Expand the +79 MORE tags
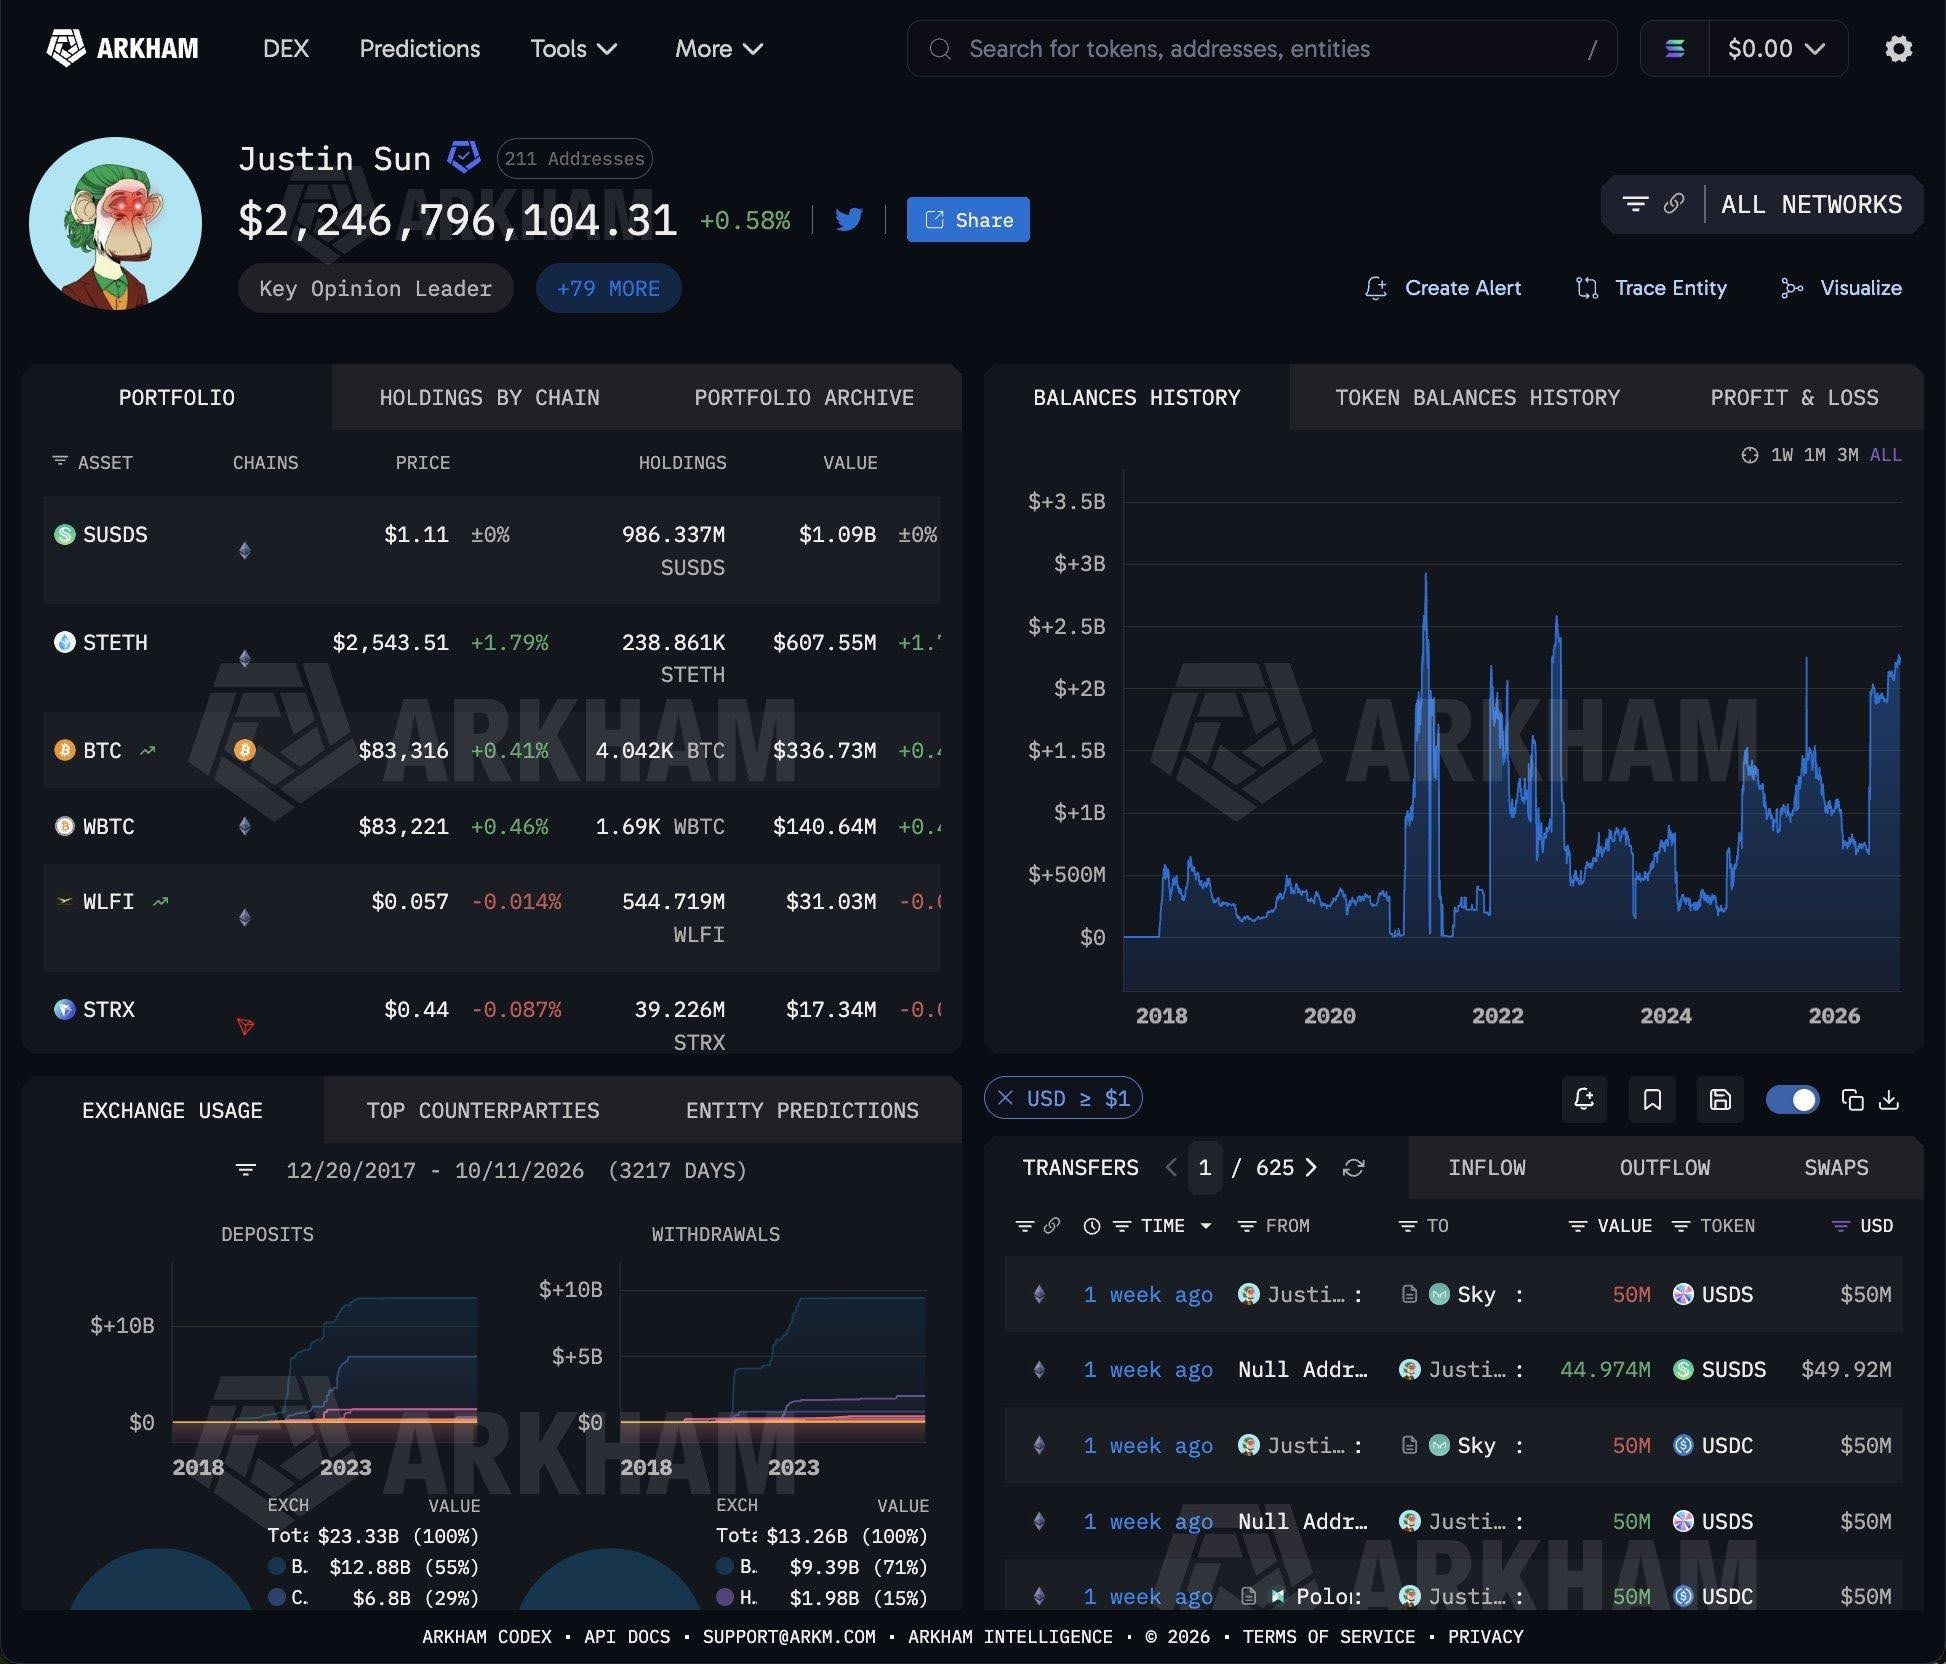 [x=608, y=288]
